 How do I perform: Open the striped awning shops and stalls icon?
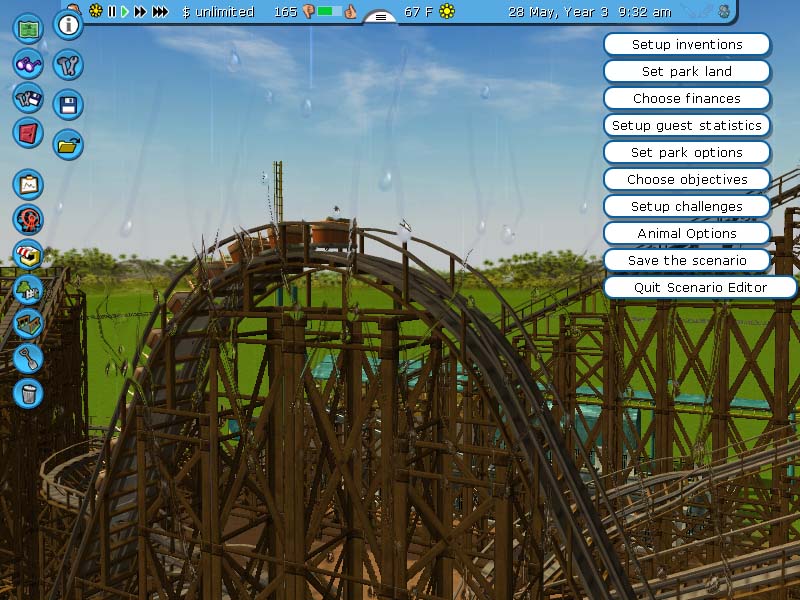pyautogui.click(x=28, y=255)
